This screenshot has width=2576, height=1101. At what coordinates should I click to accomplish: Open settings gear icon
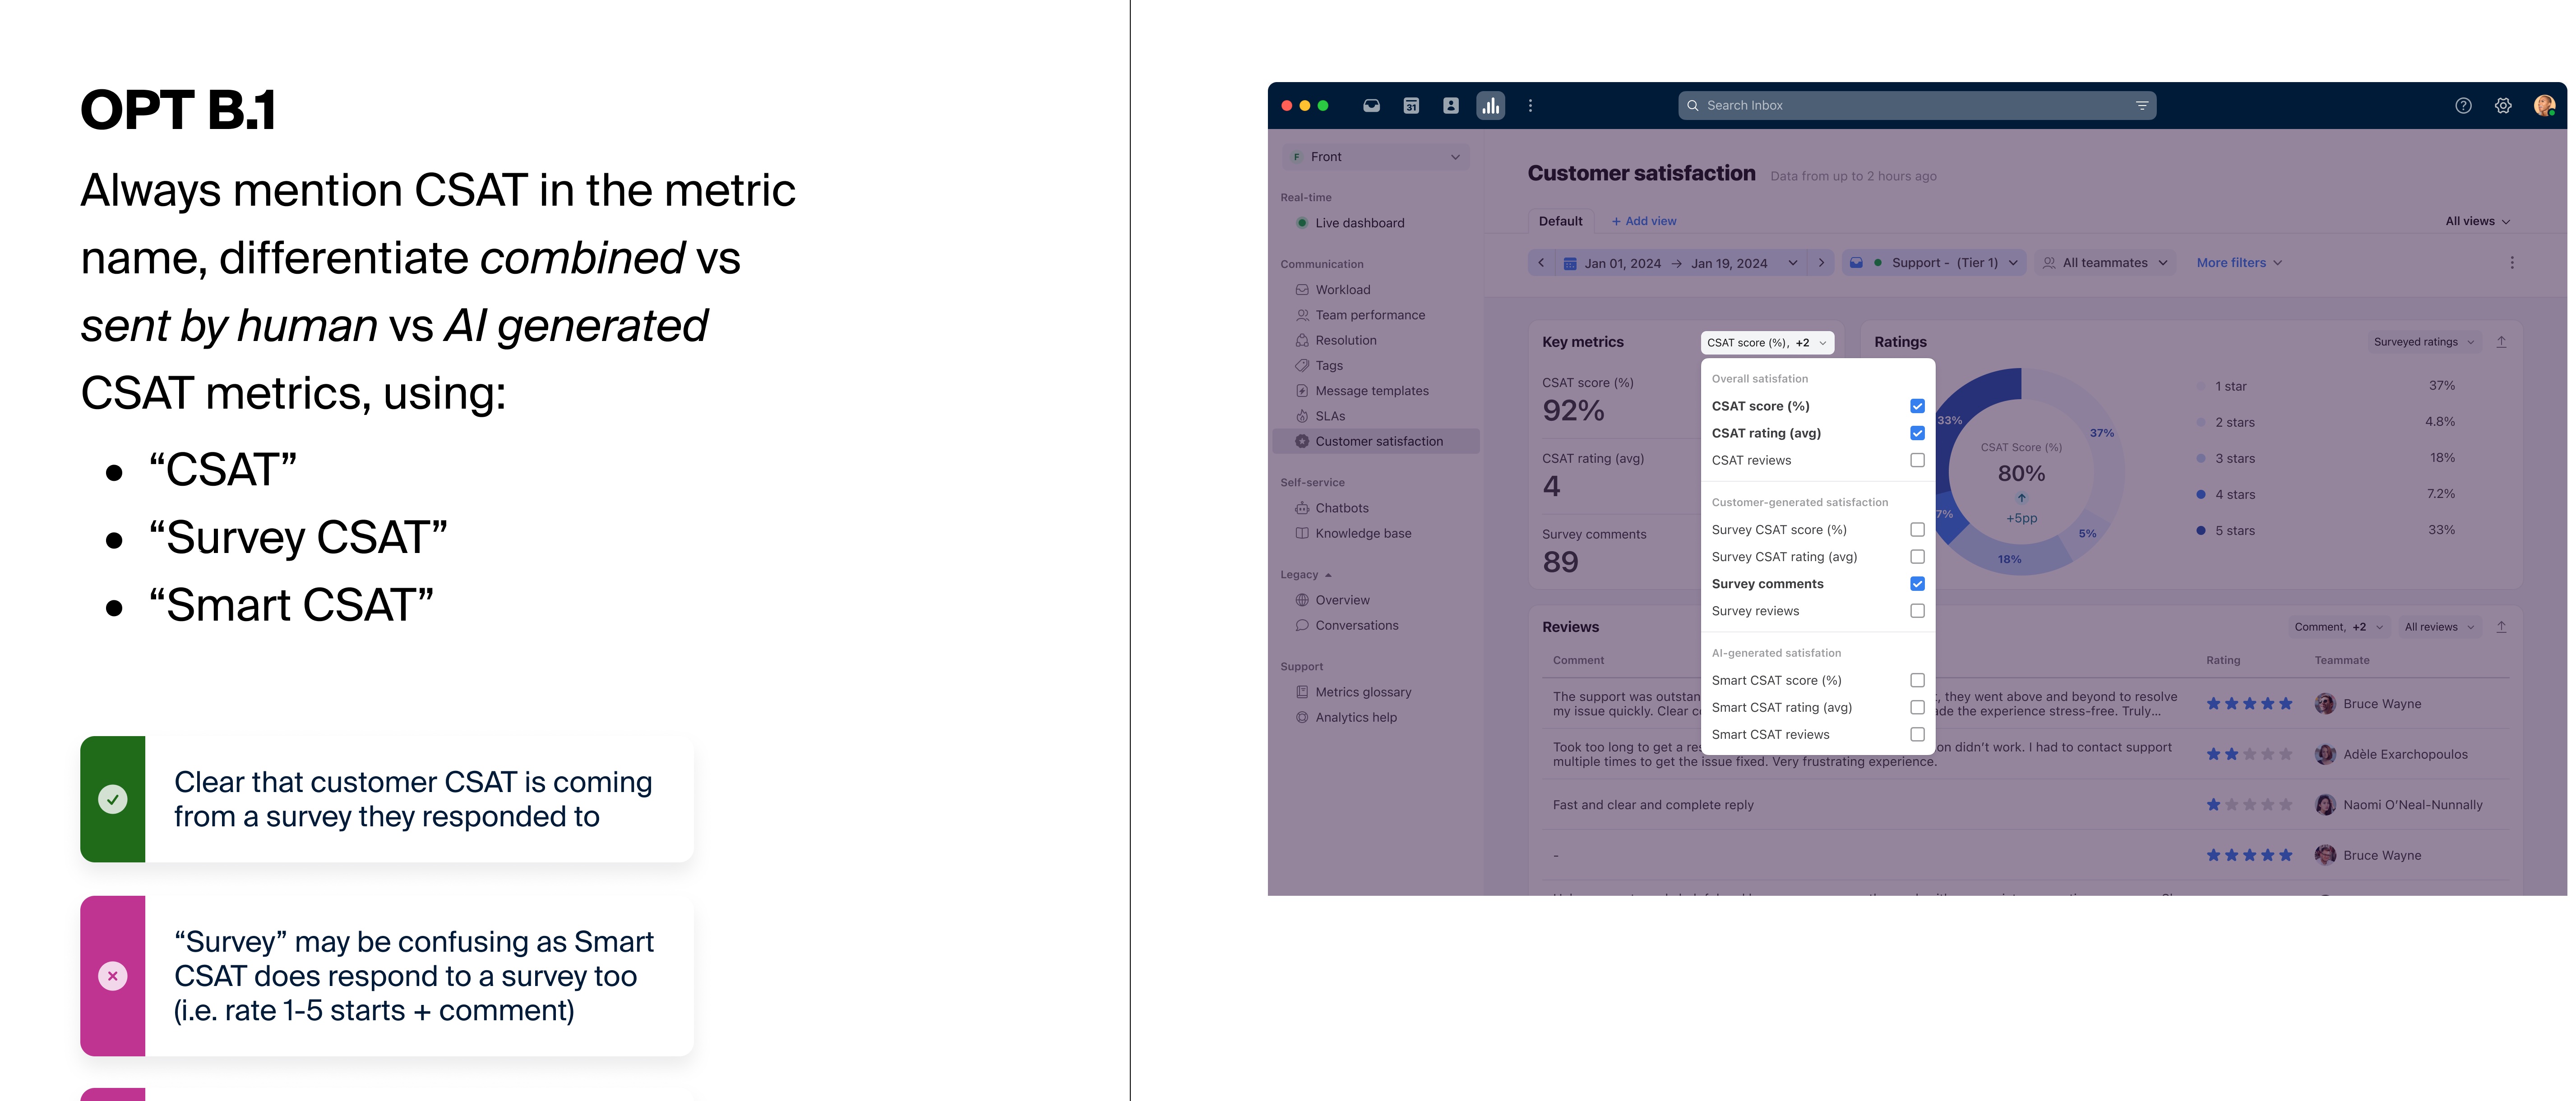(x=2503, y=105)
